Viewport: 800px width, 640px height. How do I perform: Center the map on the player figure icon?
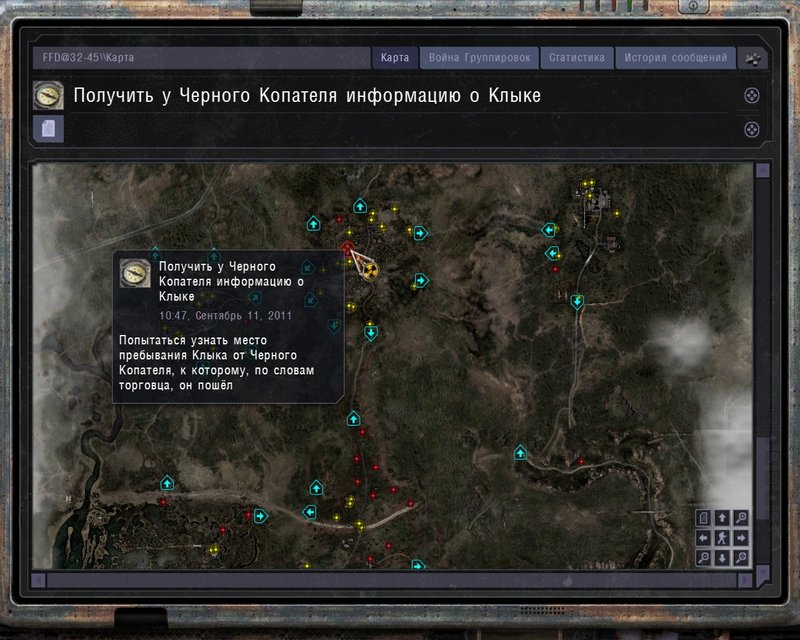click(x=722, y=537)
